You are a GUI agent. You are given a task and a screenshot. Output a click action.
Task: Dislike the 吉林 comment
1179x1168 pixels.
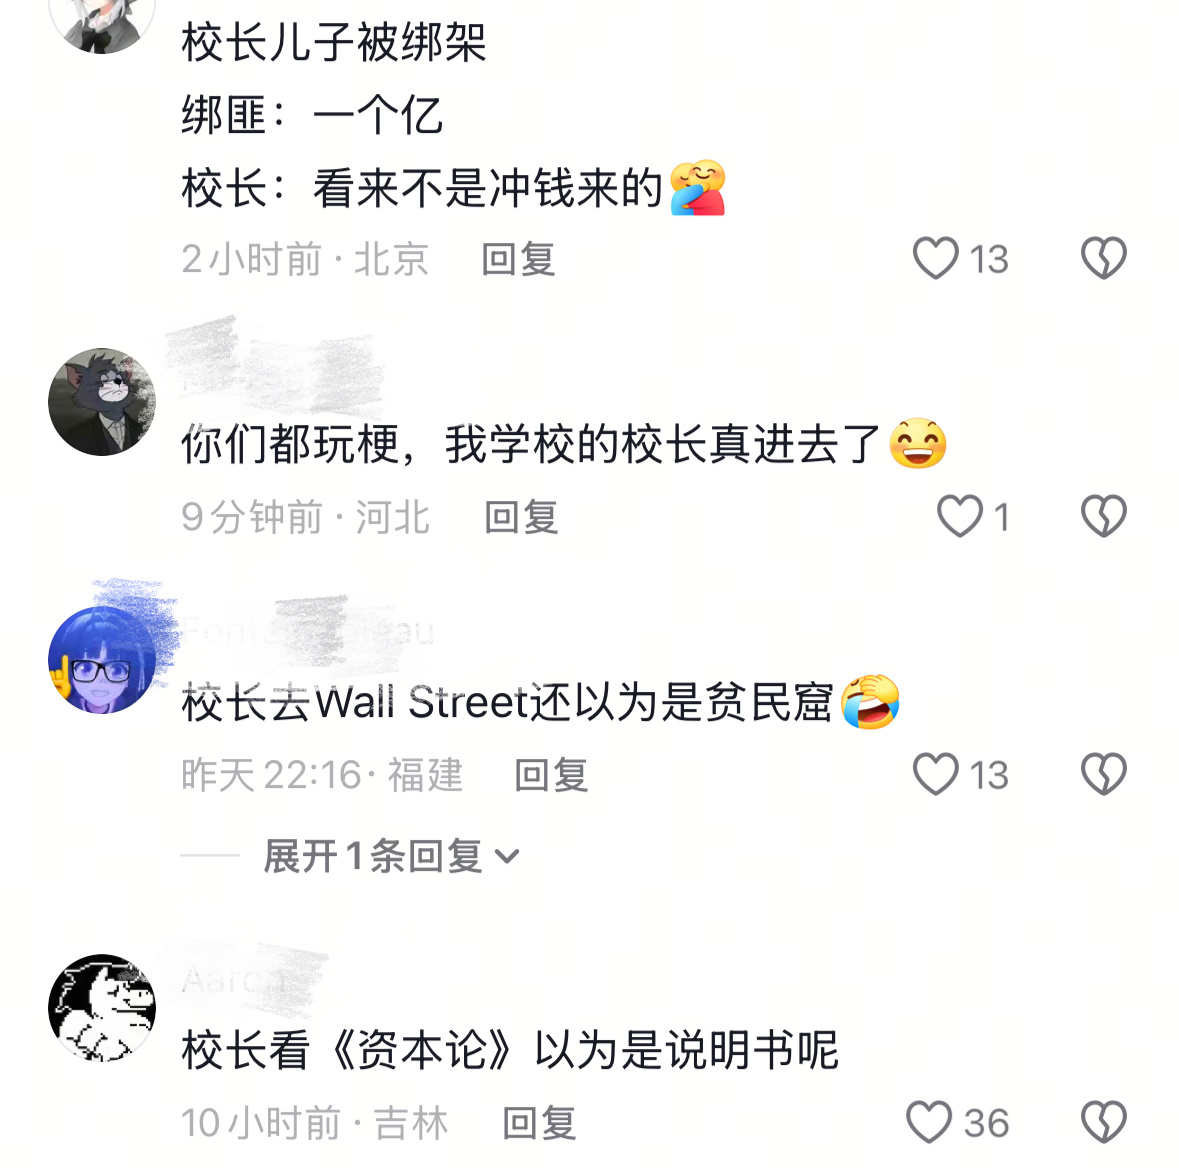[1103, 1122]
